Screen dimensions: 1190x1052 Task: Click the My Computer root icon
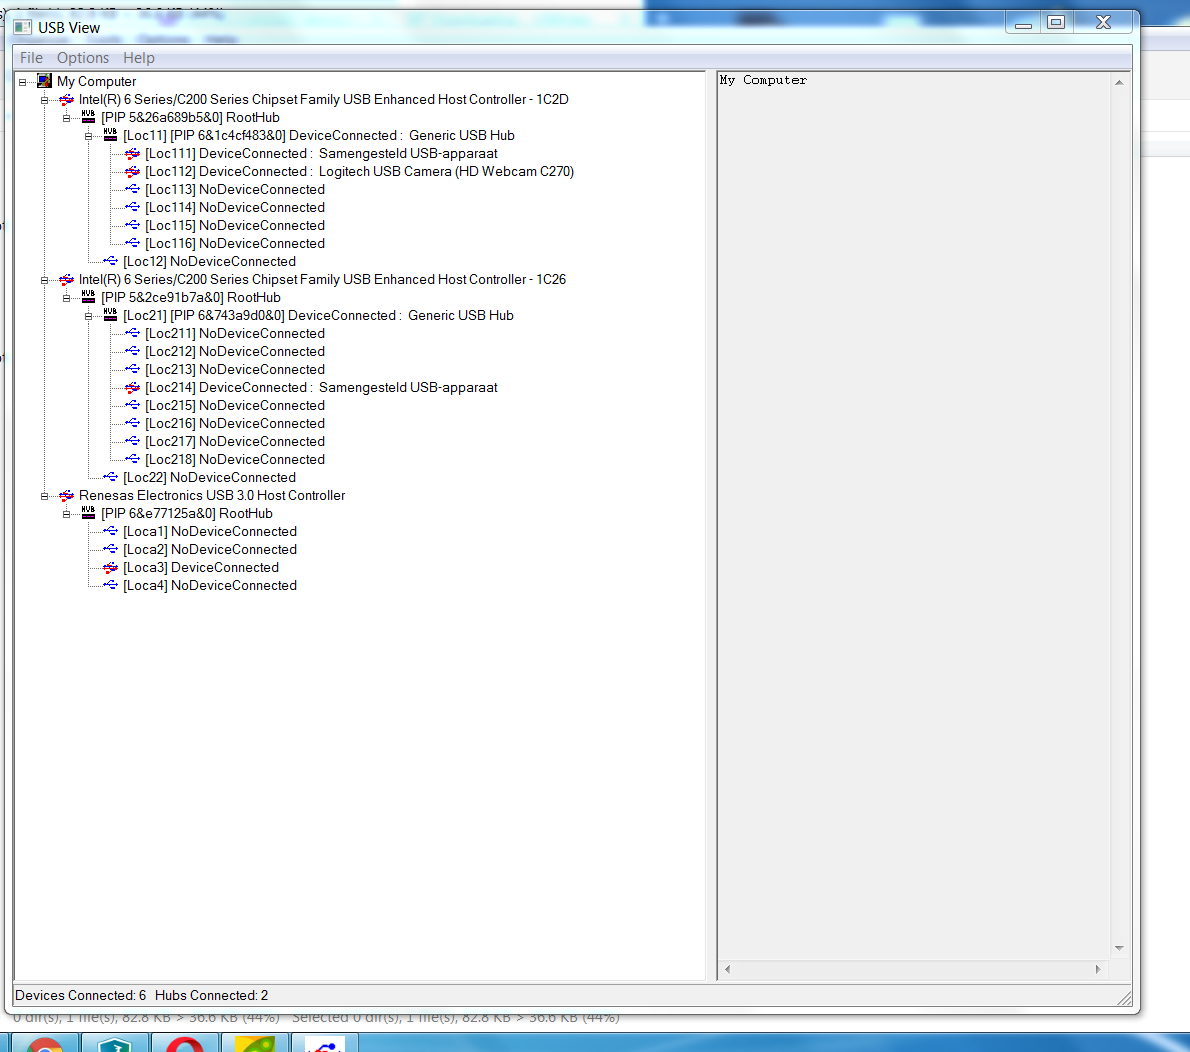click(45, 81)
